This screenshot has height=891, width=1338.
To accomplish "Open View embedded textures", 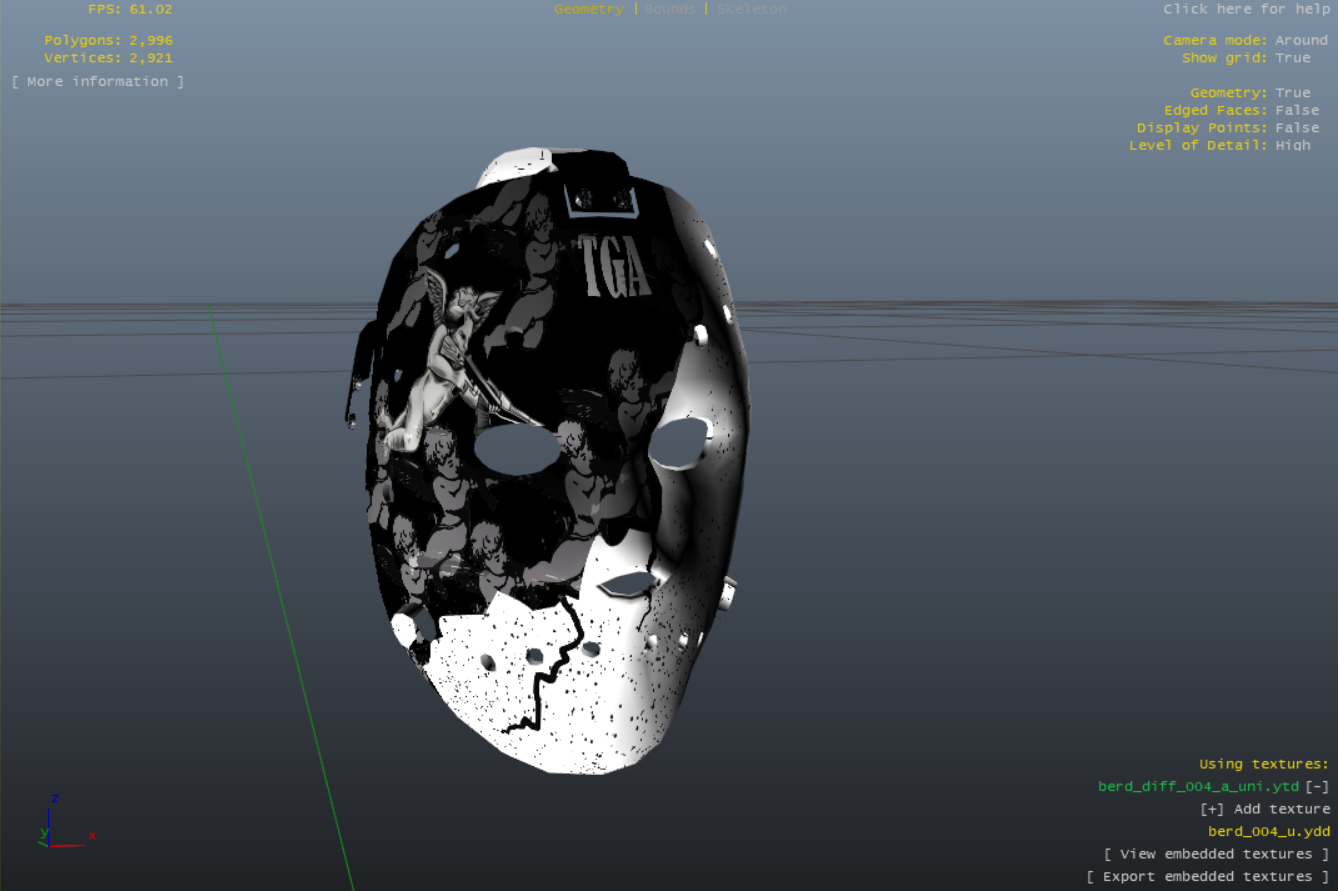I will (1217, 854).
